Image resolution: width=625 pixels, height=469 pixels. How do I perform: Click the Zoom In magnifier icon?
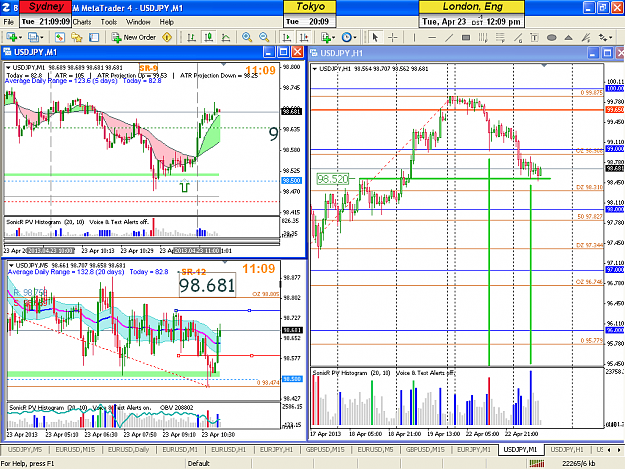pyautogui.click(x=247, y=37)
